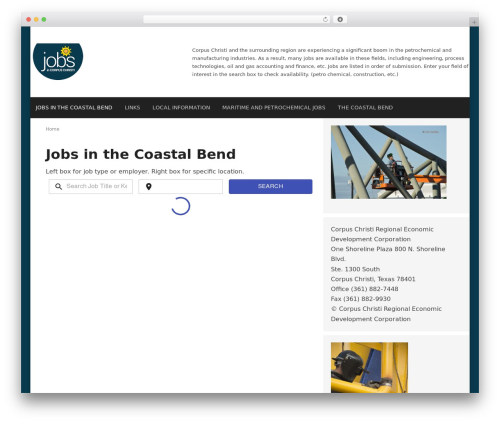The image size is (500, 423).
Task: Open the welder sidebar photo
Action: [x=369, y=367]
